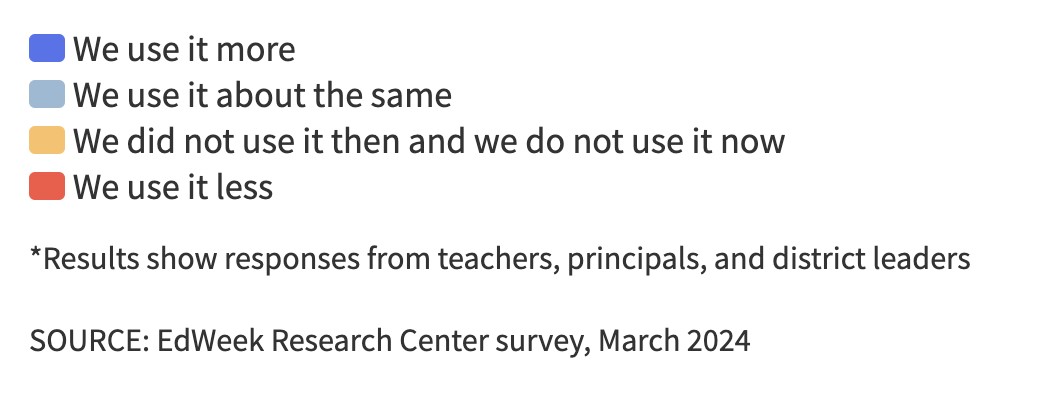
Task: Click the yellow "did not use it" swatch
Action: click(47, 141)
